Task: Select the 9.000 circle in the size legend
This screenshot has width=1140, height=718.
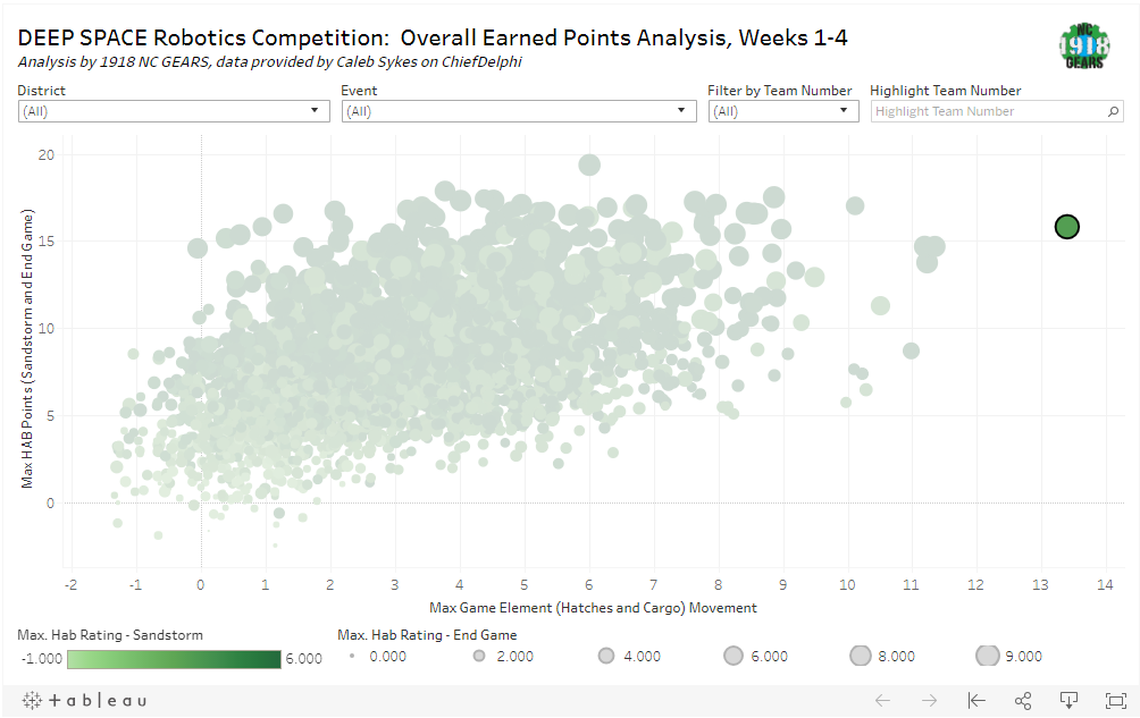Action: coord(988,655)
